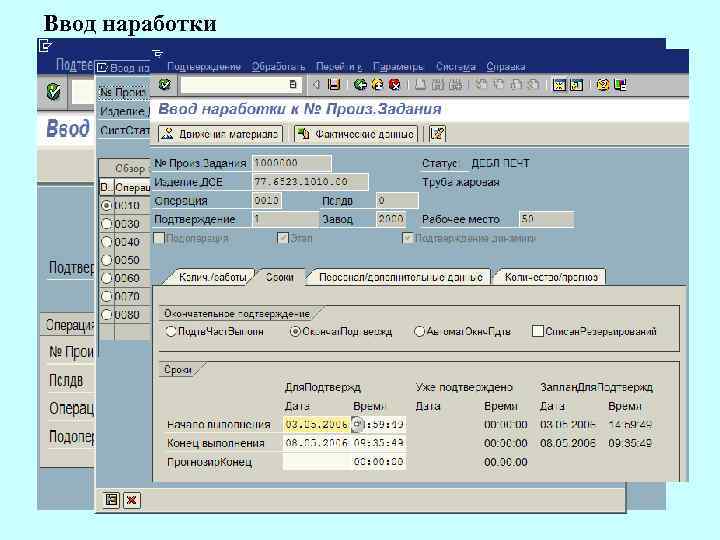Go to first page icon

[481, 85]
